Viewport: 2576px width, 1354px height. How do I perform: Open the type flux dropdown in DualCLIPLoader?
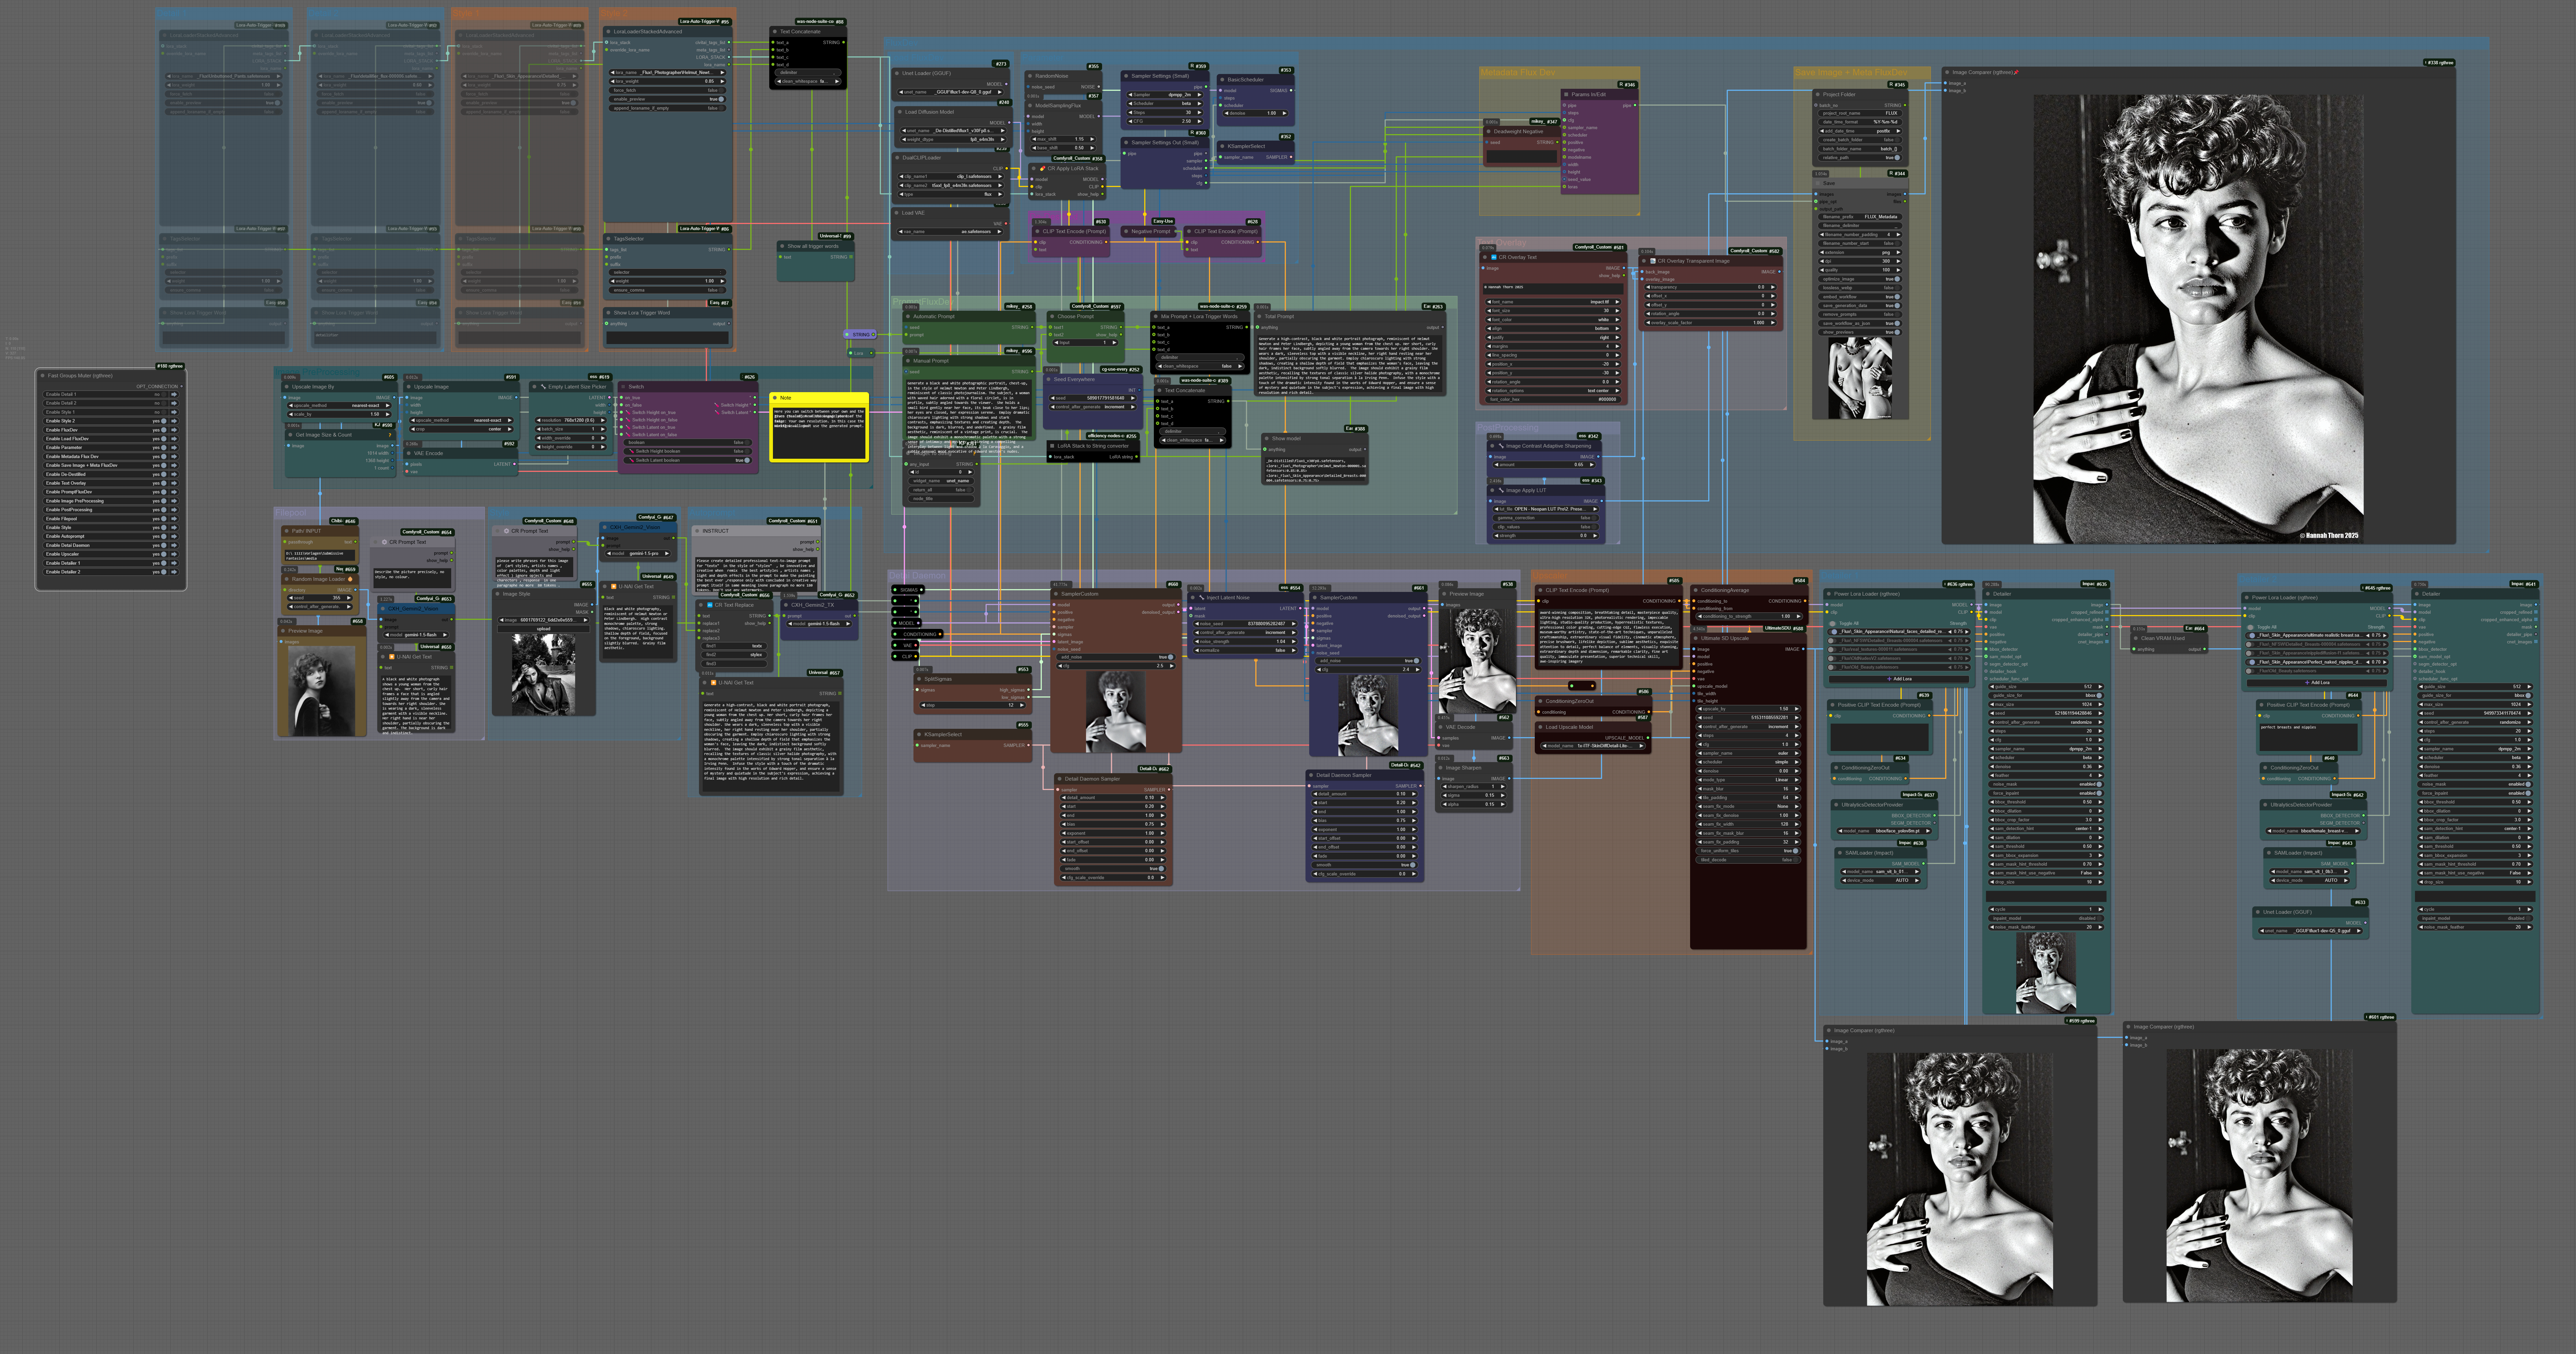951,194
